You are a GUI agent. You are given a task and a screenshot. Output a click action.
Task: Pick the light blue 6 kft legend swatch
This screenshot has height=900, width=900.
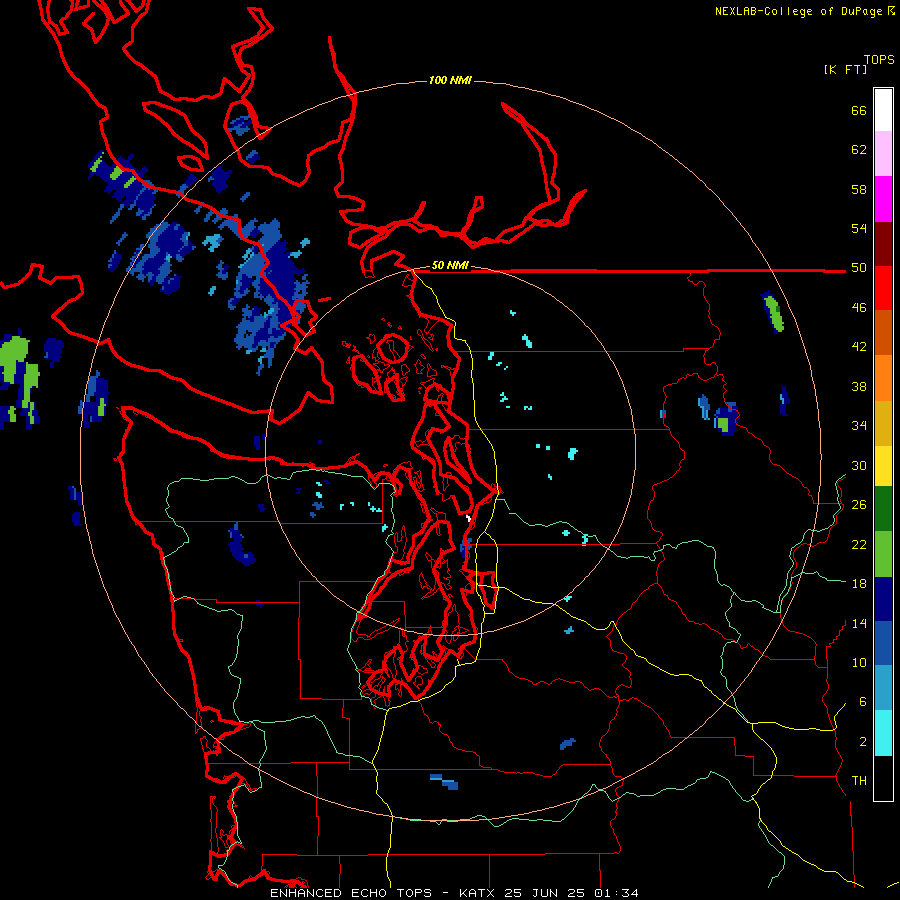point(883,688)
